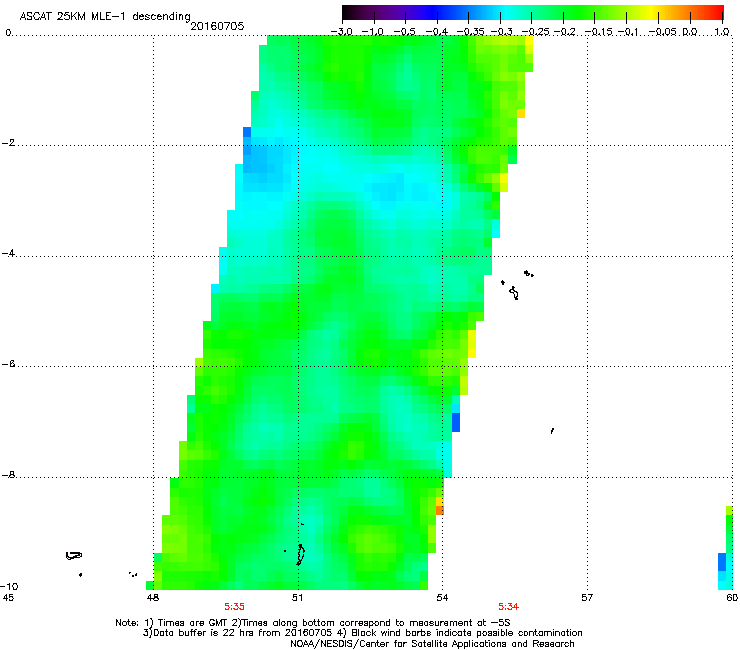Click the orange data cell near 54E
740x650 pixels.
pos(439,510)
